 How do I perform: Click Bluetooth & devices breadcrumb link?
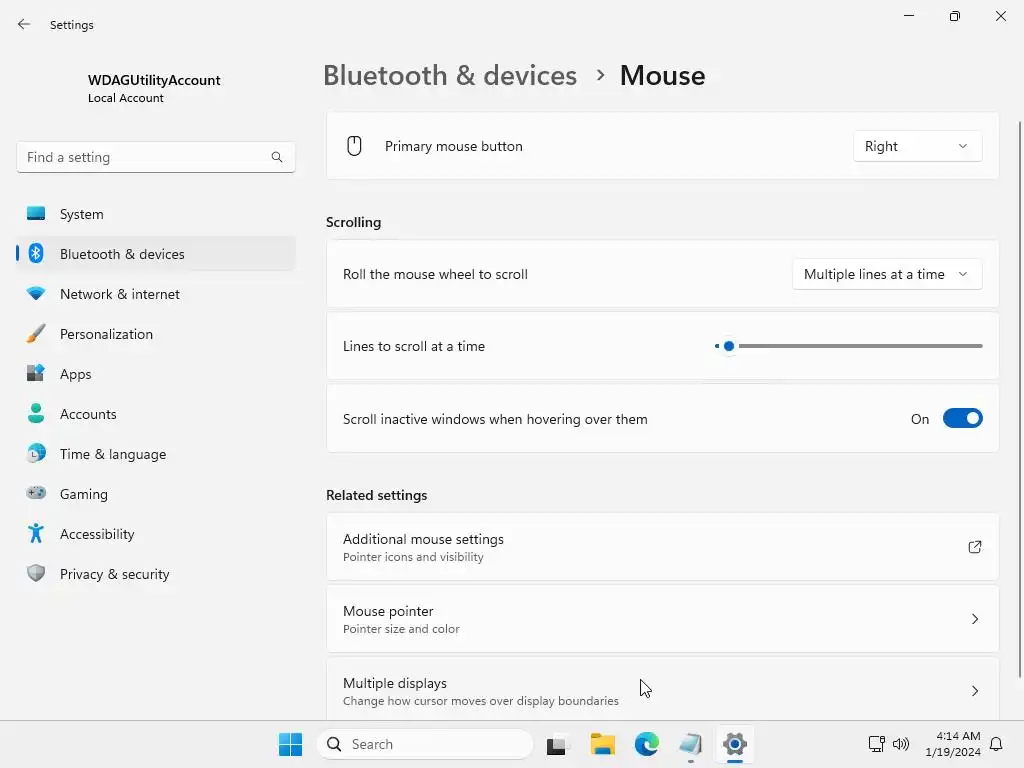(450, 75)
